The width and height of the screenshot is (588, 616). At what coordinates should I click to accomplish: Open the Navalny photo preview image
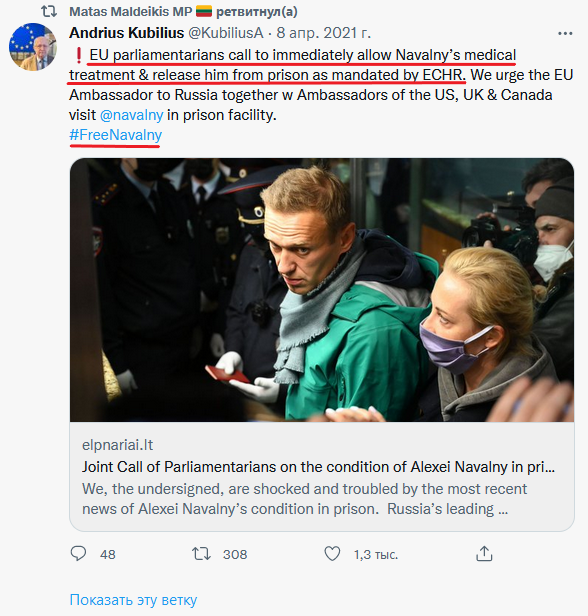[322, 290]
